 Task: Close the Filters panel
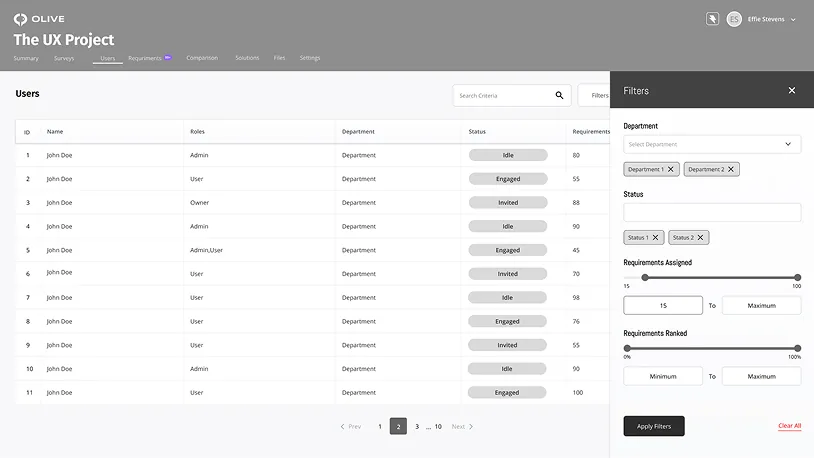[792, 90]
